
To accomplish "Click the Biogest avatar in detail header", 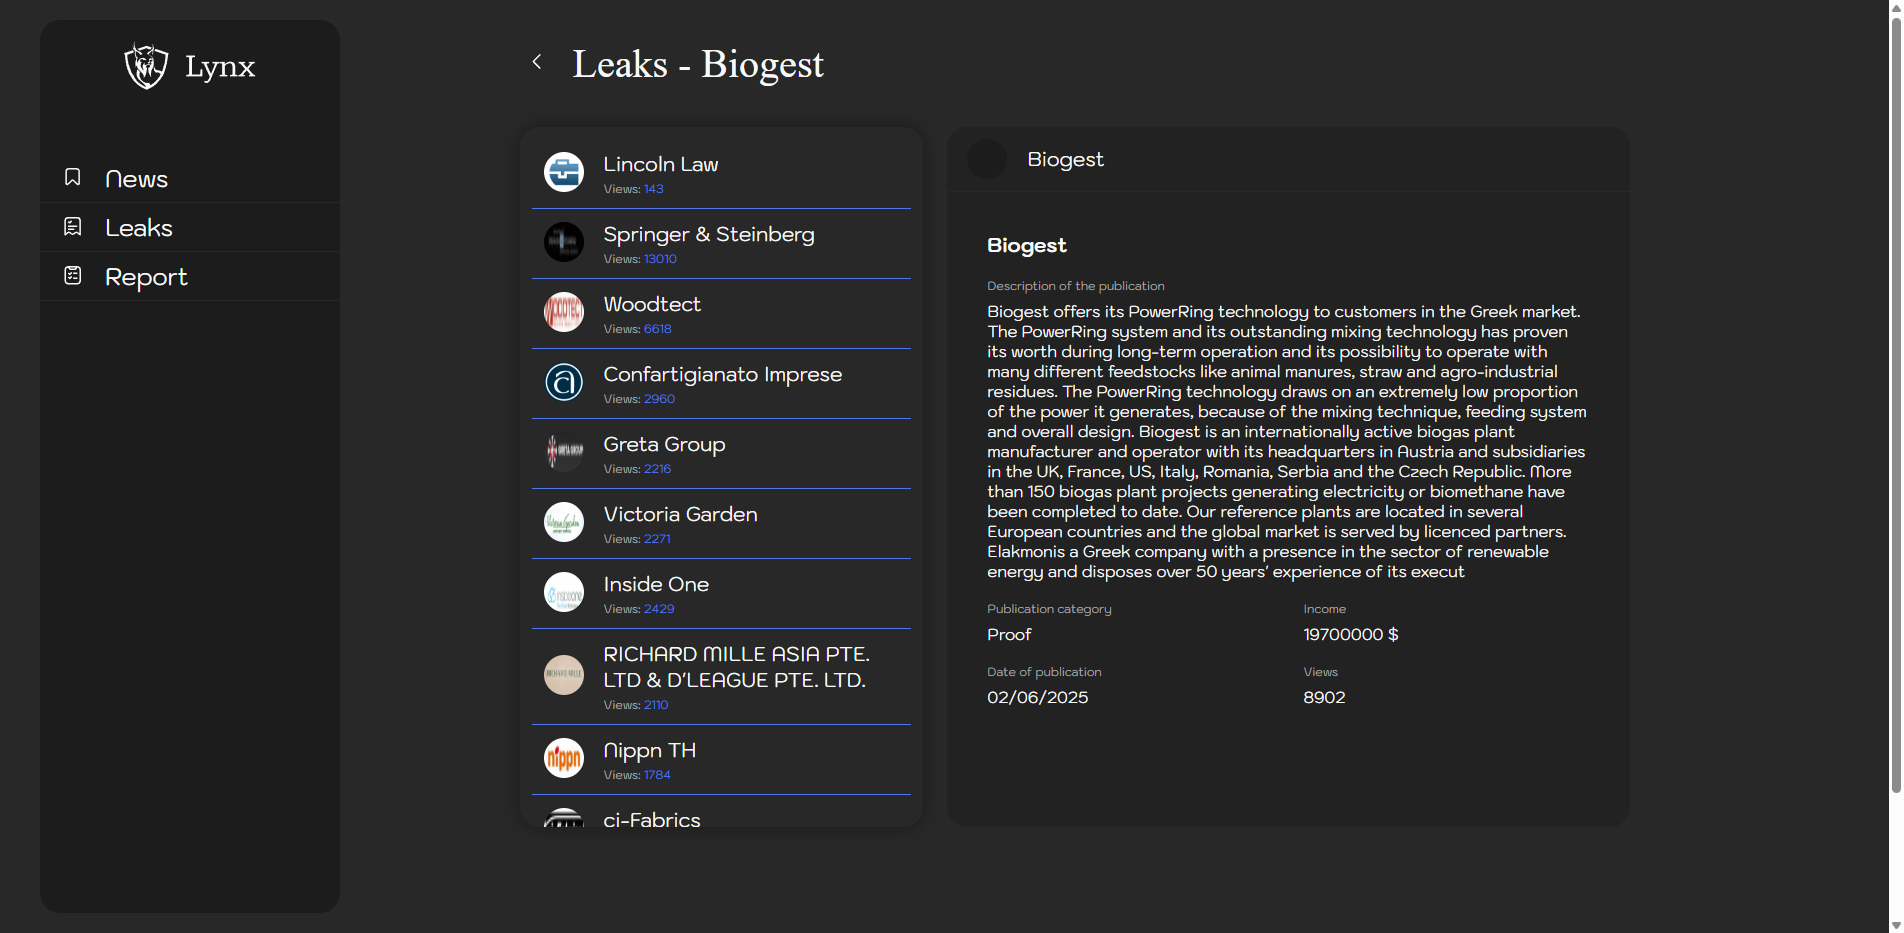I will coord(987,160).
